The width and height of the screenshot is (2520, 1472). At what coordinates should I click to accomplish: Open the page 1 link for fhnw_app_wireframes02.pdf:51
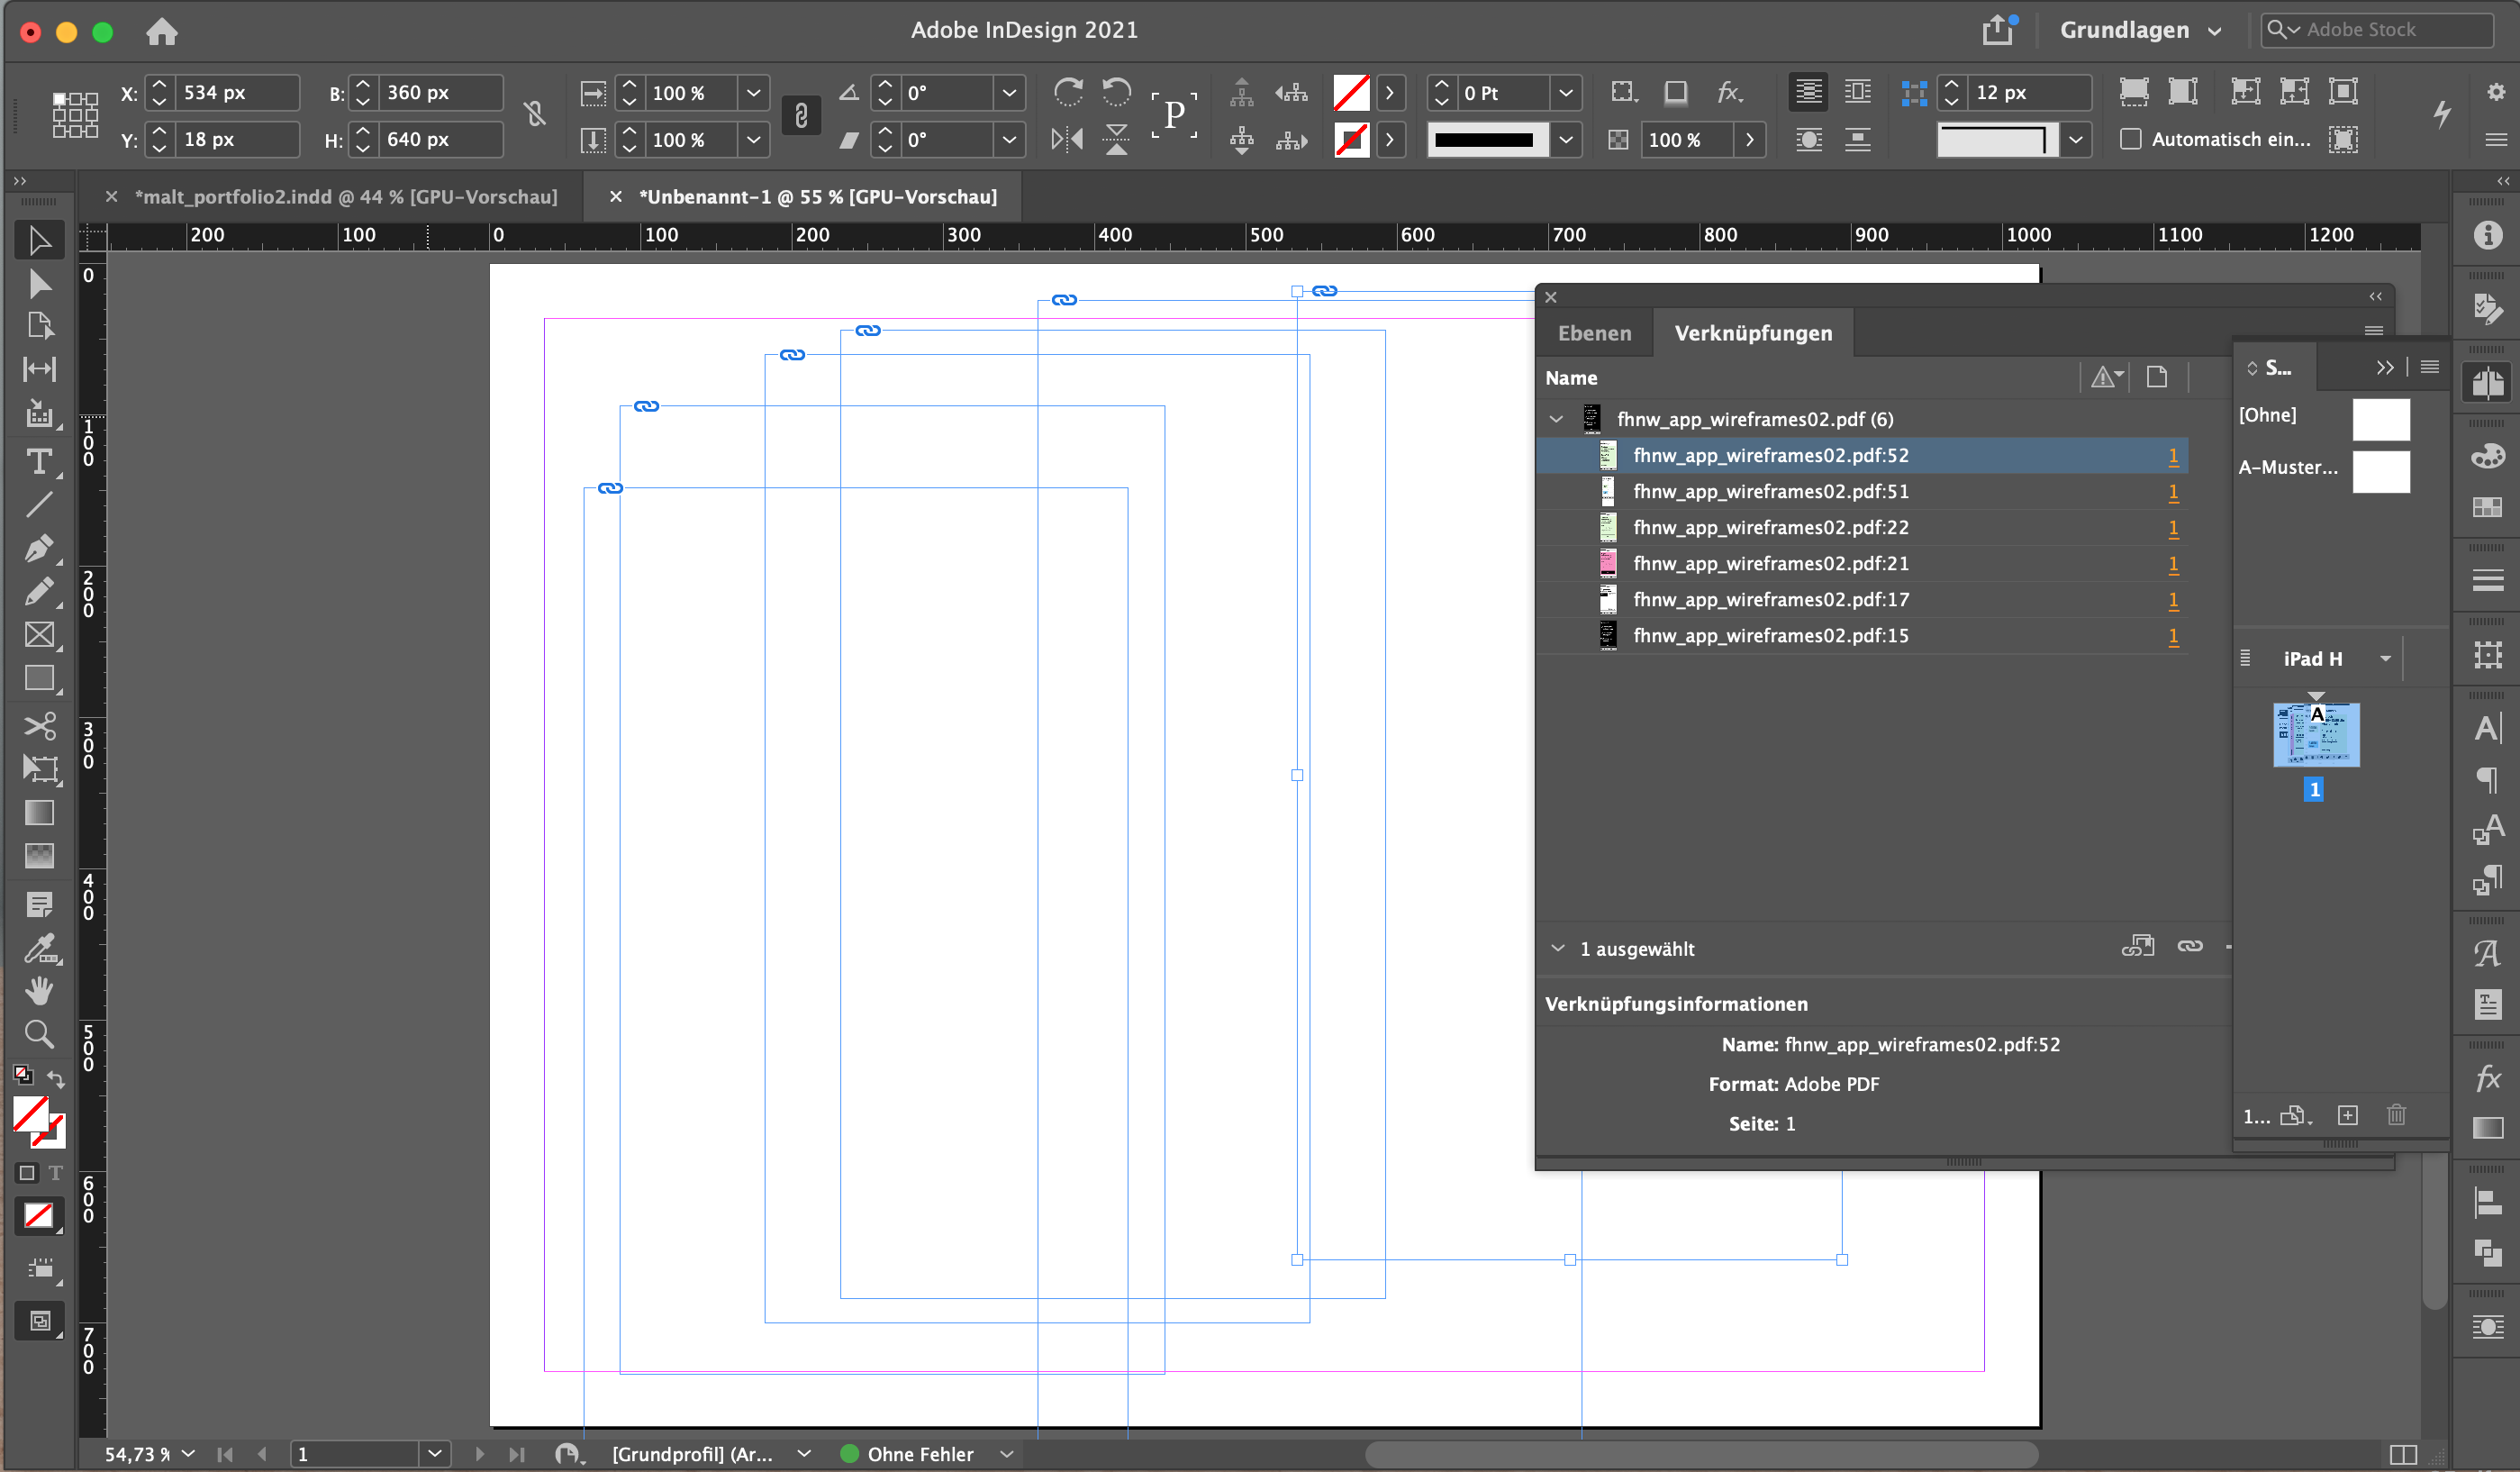pyautogui.click(x=2173, y=491)
